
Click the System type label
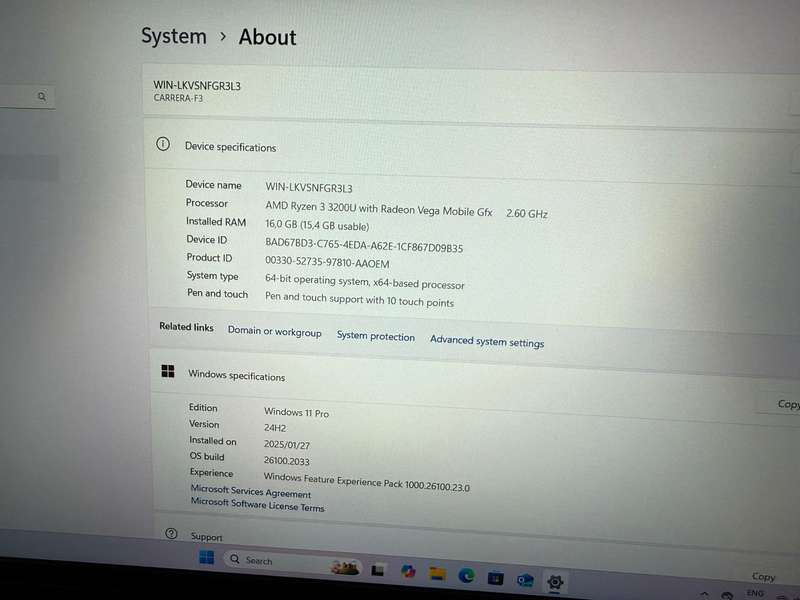tap(212, 276)
